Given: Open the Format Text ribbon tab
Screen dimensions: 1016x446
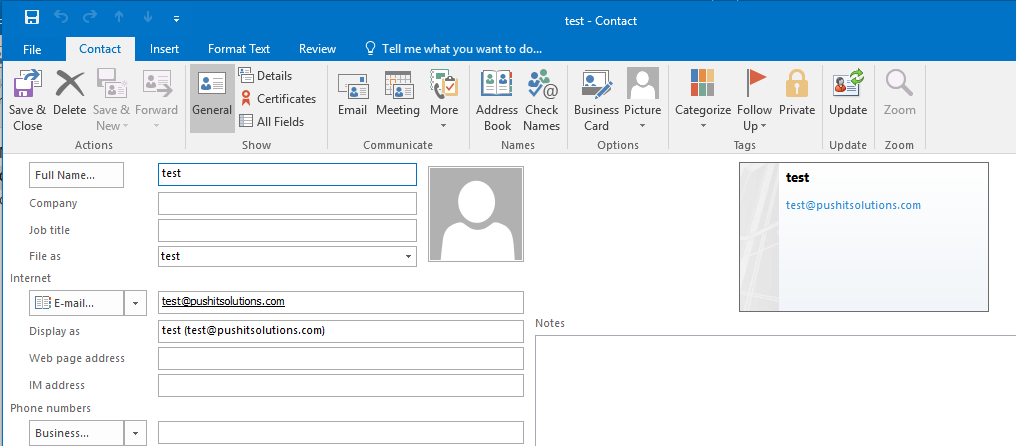Looking at the screenshot, I should pos(239,49).
